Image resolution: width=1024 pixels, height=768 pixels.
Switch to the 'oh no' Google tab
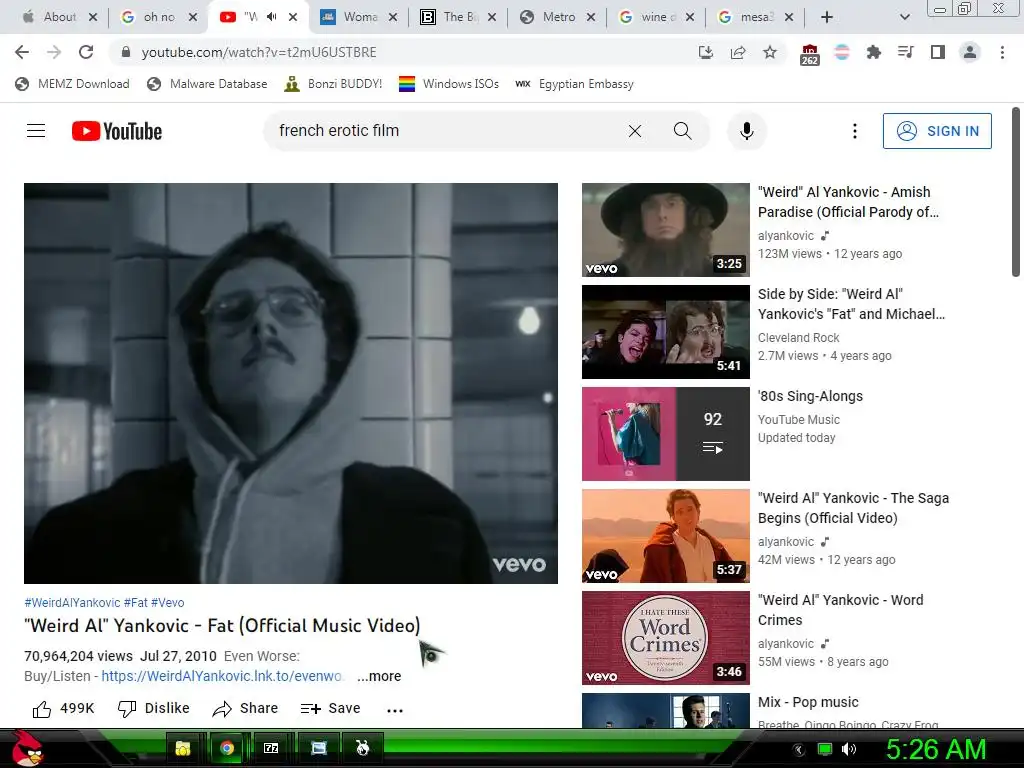tap(159, 17)
